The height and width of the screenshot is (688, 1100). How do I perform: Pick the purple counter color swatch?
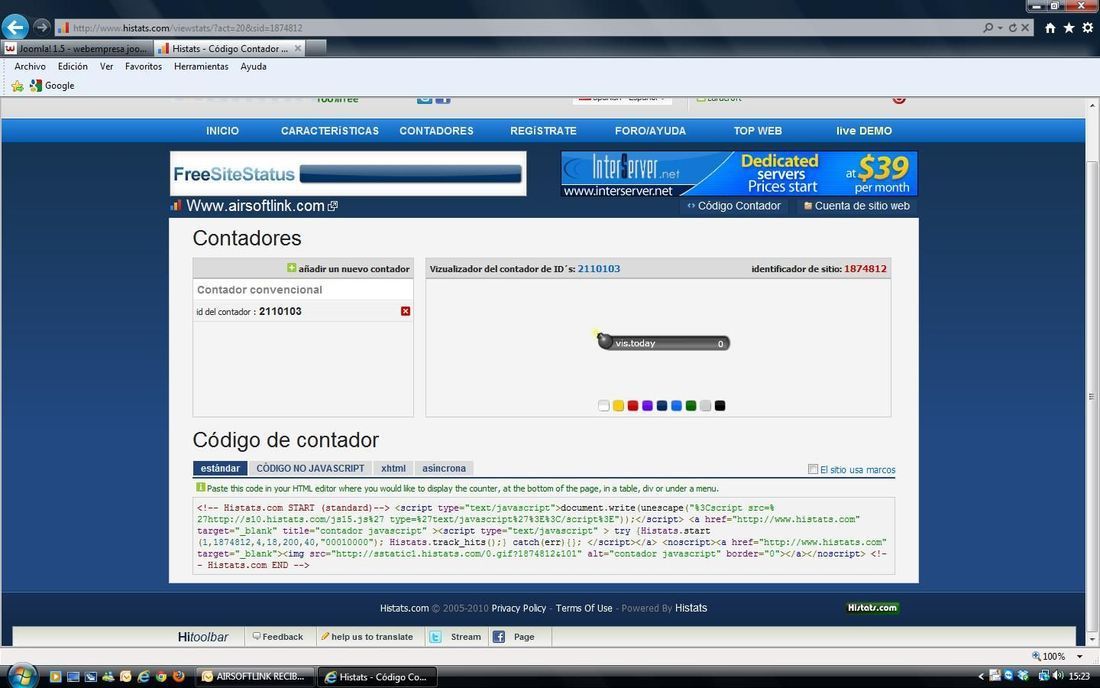(648, 405)
